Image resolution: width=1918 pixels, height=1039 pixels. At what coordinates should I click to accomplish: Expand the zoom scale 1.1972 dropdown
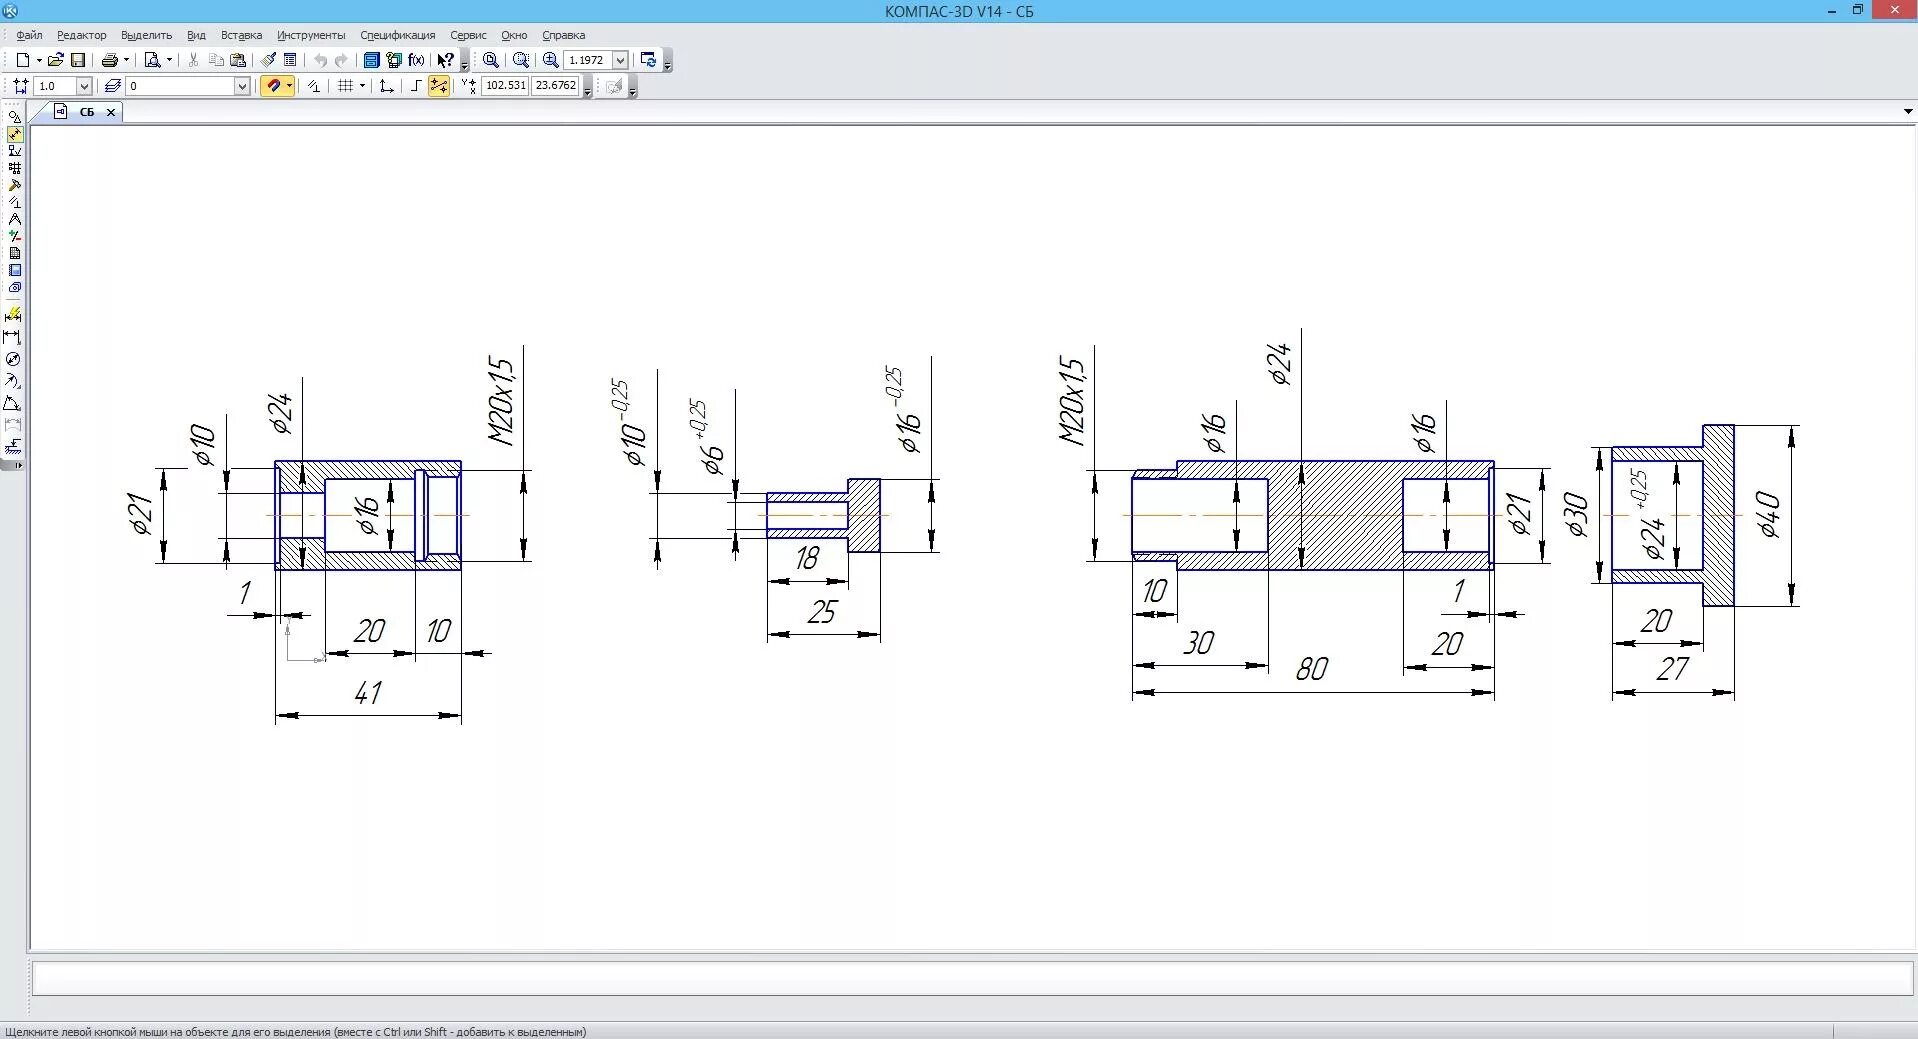[620, 60]
